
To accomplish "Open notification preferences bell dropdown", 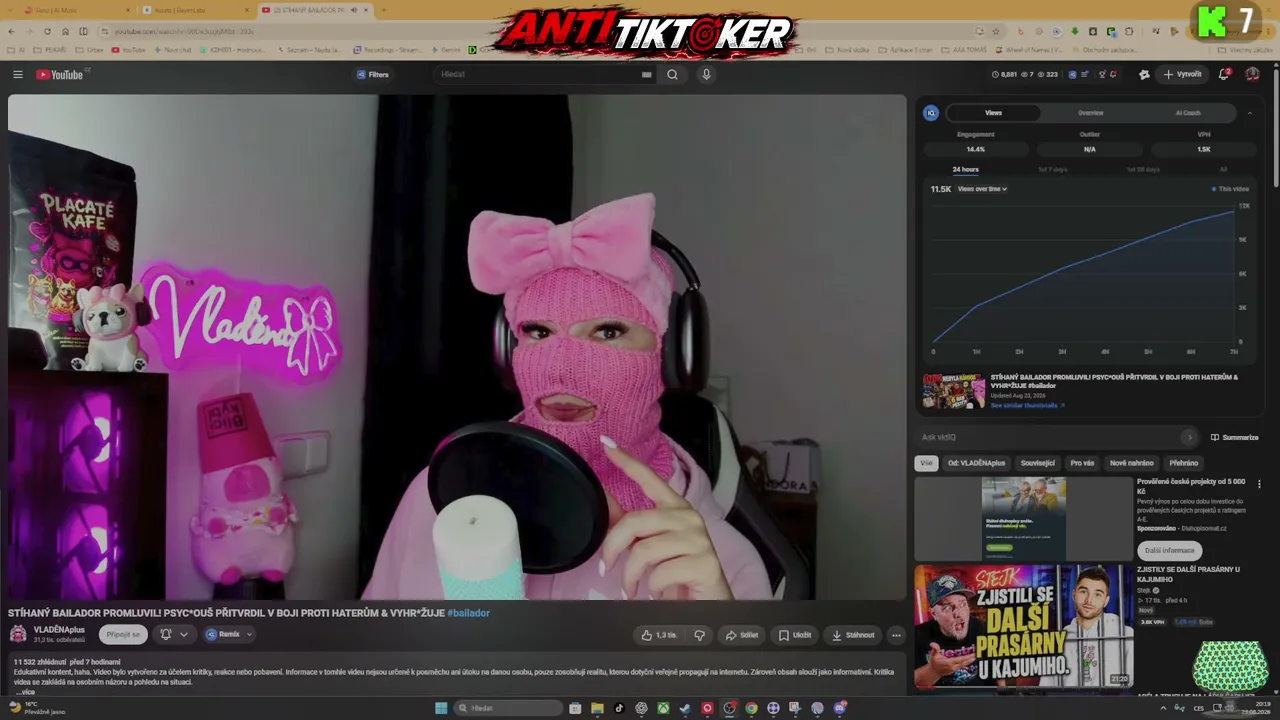I will pyautogui.click(x=174, y=634).
